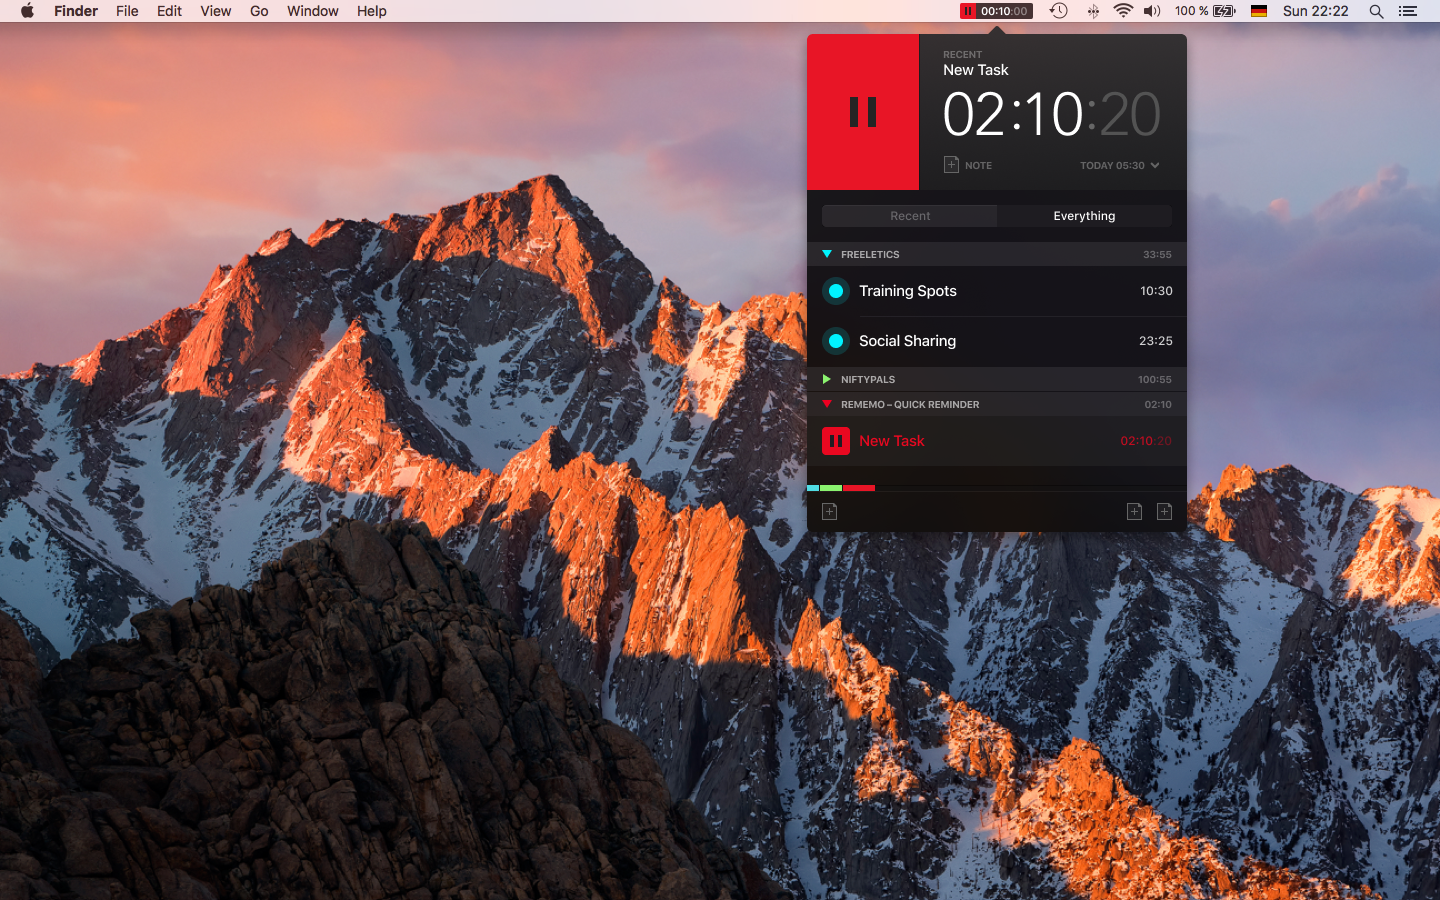Open the Go menu
The height and width of the screenshot is (900, 1440).
pos(259,11)
